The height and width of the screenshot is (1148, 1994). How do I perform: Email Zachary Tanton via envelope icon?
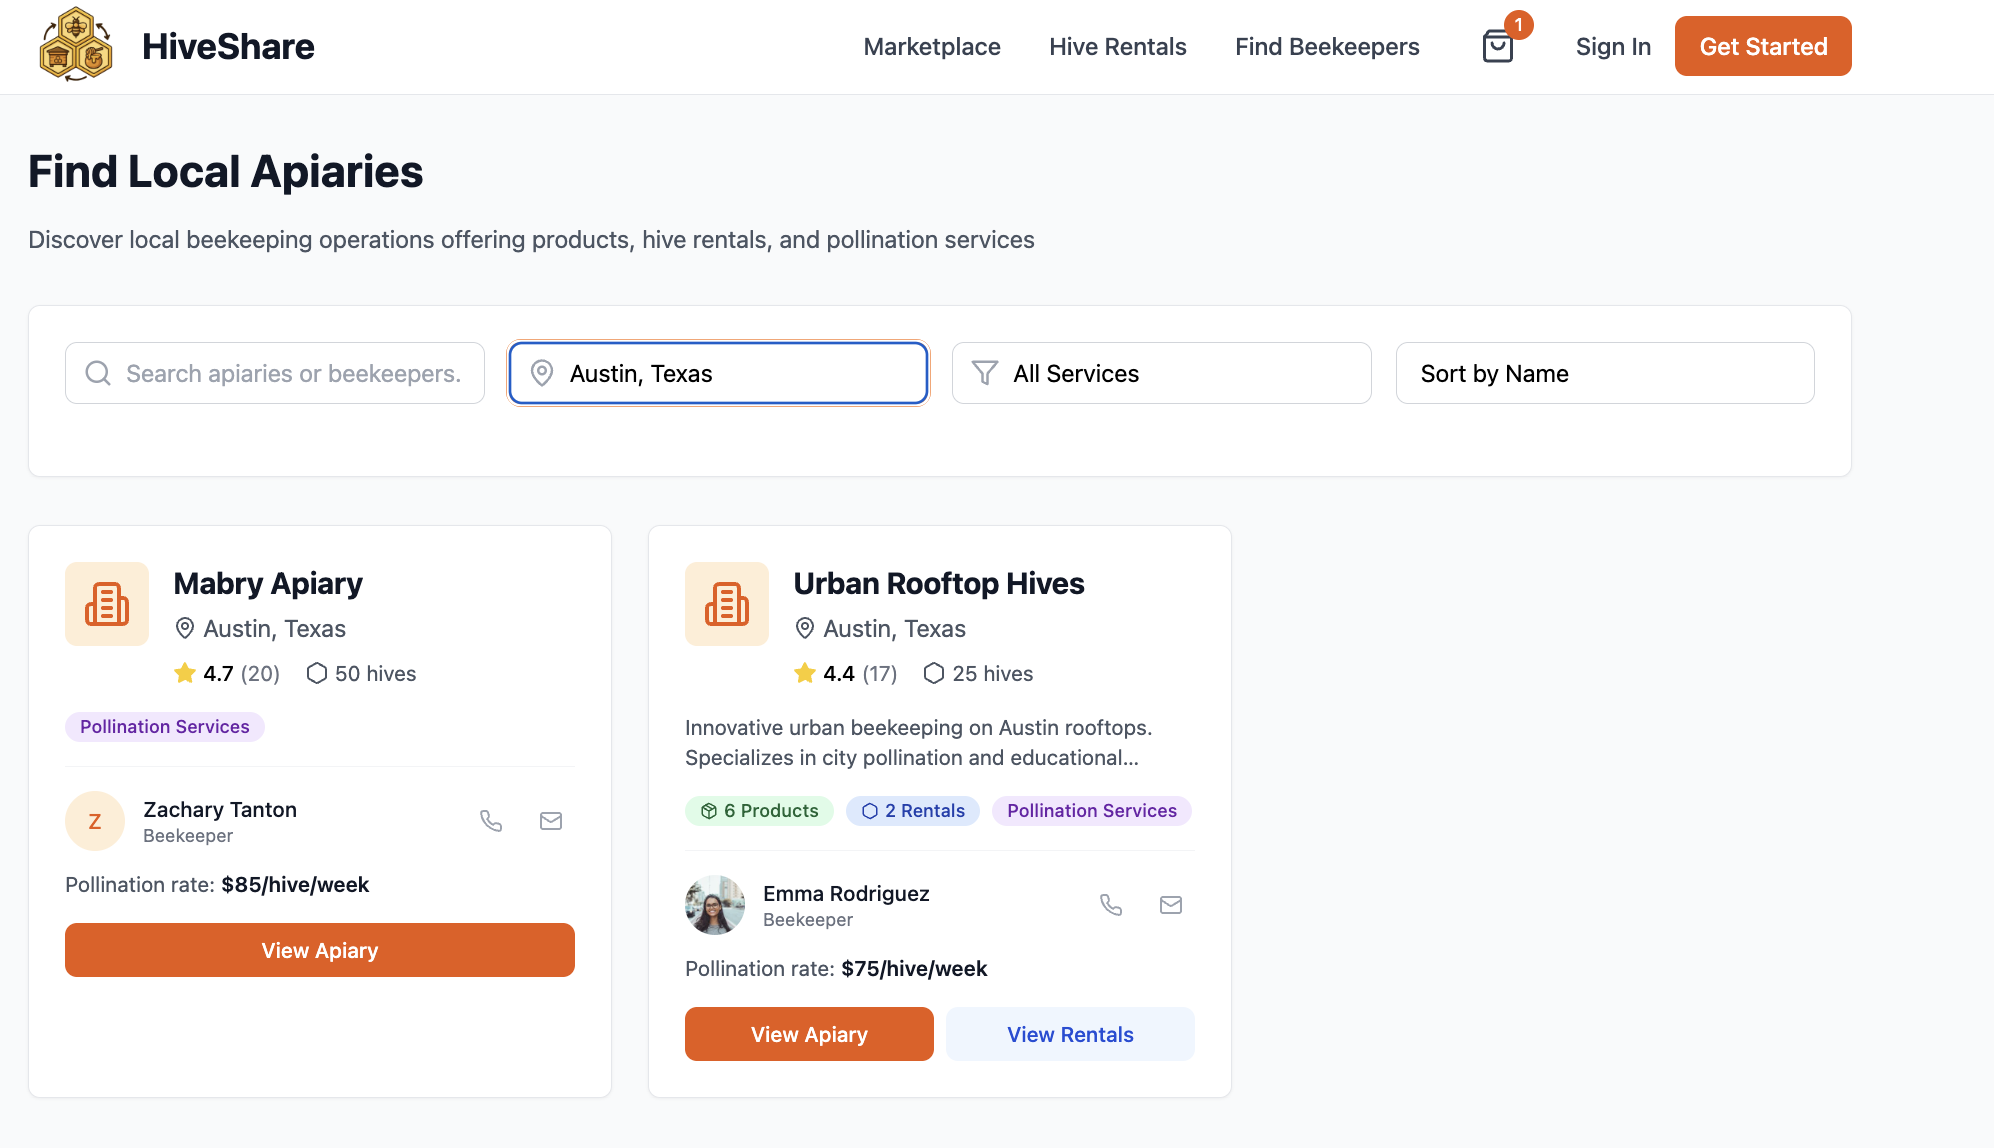pos(551,821)
